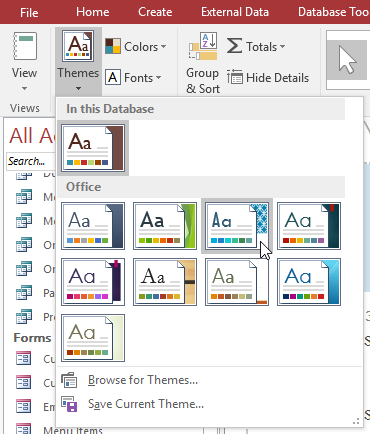370x434 pixels.
Task: Click the Menu Items form icon
Action: pos(24,429)
